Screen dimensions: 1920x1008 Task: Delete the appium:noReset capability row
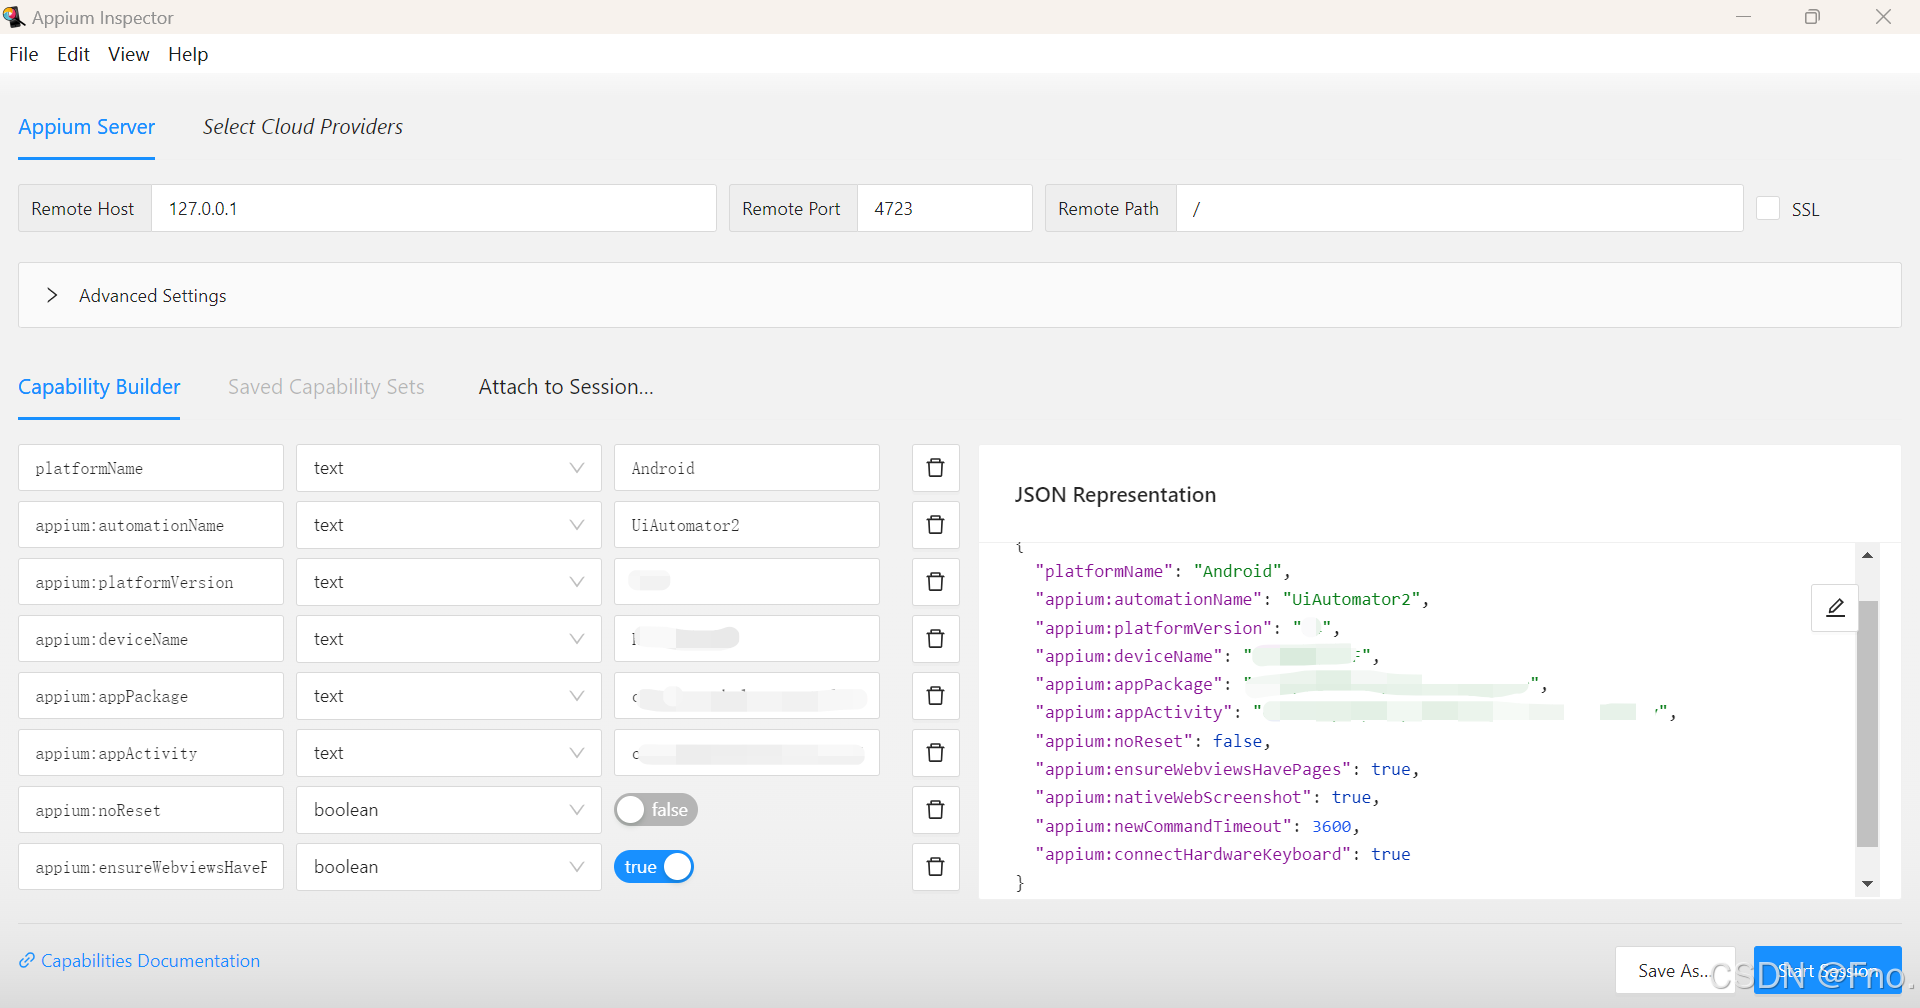coord(935,810)
